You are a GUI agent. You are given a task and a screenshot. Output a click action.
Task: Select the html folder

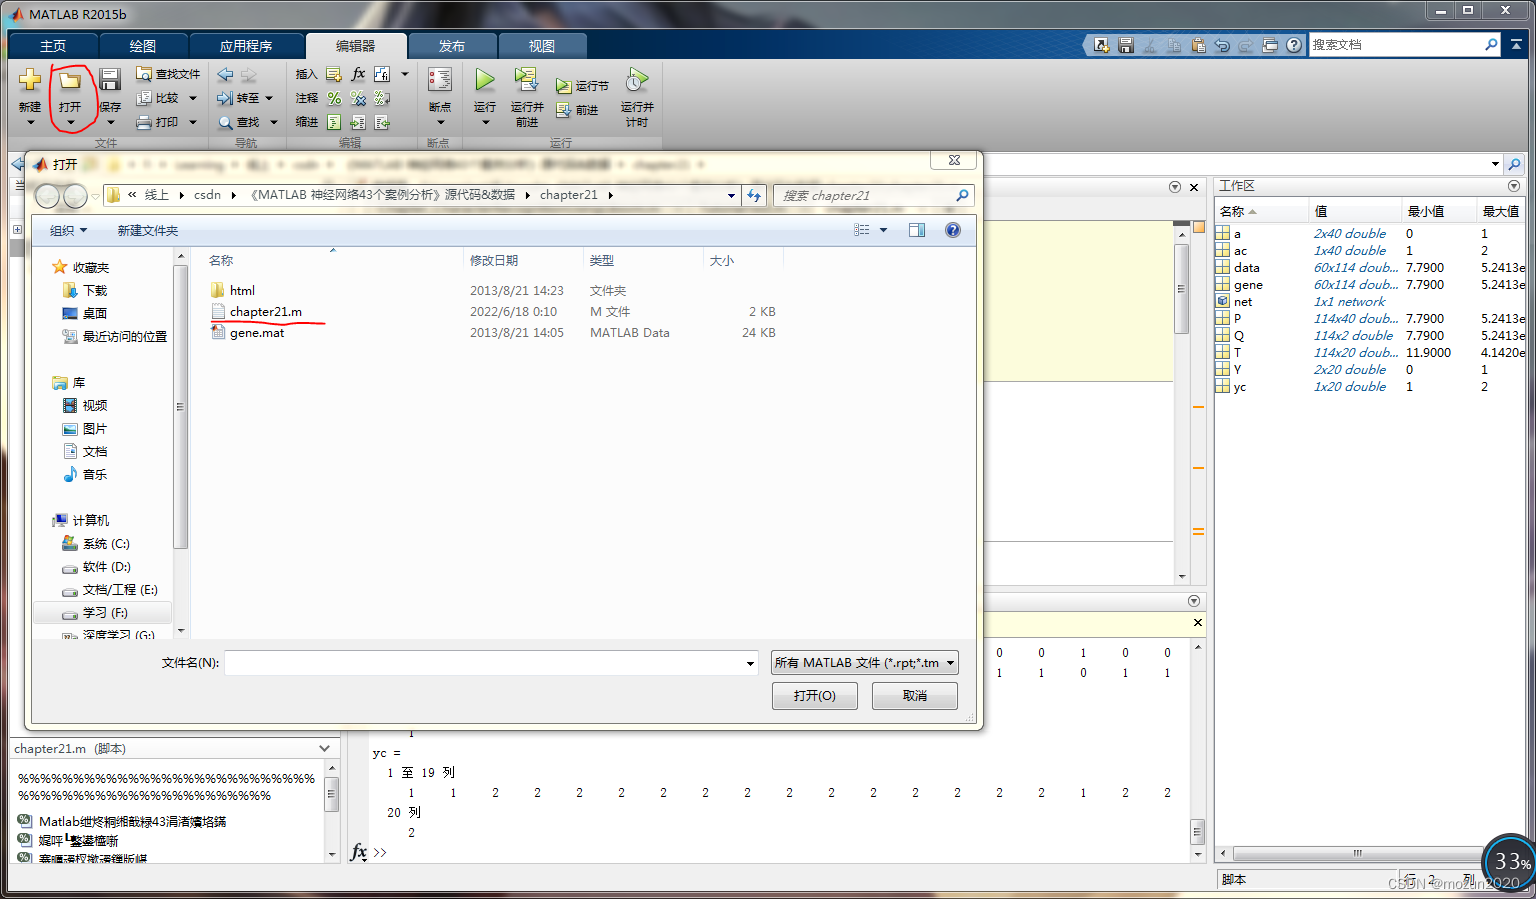point(242,291)
